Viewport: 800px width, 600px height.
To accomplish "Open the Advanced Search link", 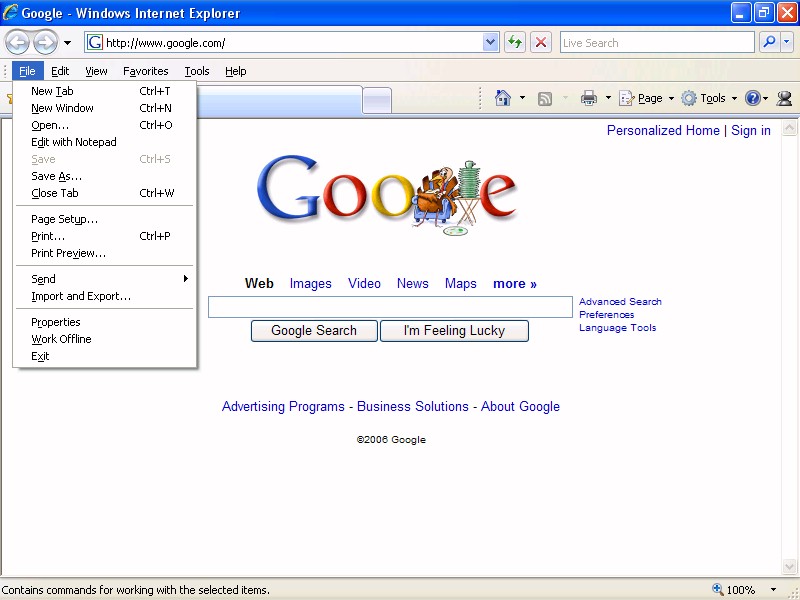I will 620,301.
